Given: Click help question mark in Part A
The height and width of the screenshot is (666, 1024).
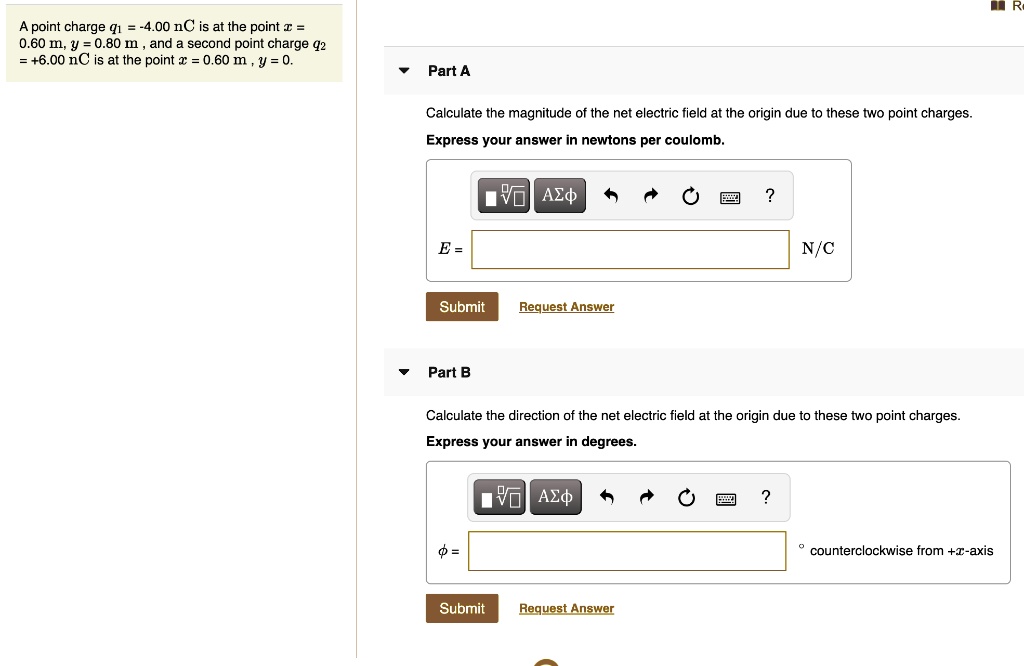Looking at the screenshot, I should click(770, 195).
